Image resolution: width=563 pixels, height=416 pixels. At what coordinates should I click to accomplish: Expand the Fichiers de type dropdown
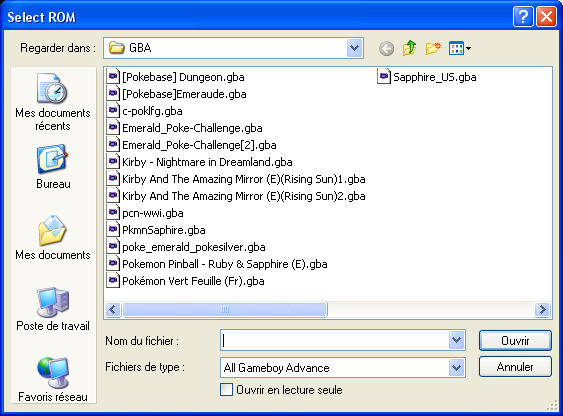coord(456,368)
